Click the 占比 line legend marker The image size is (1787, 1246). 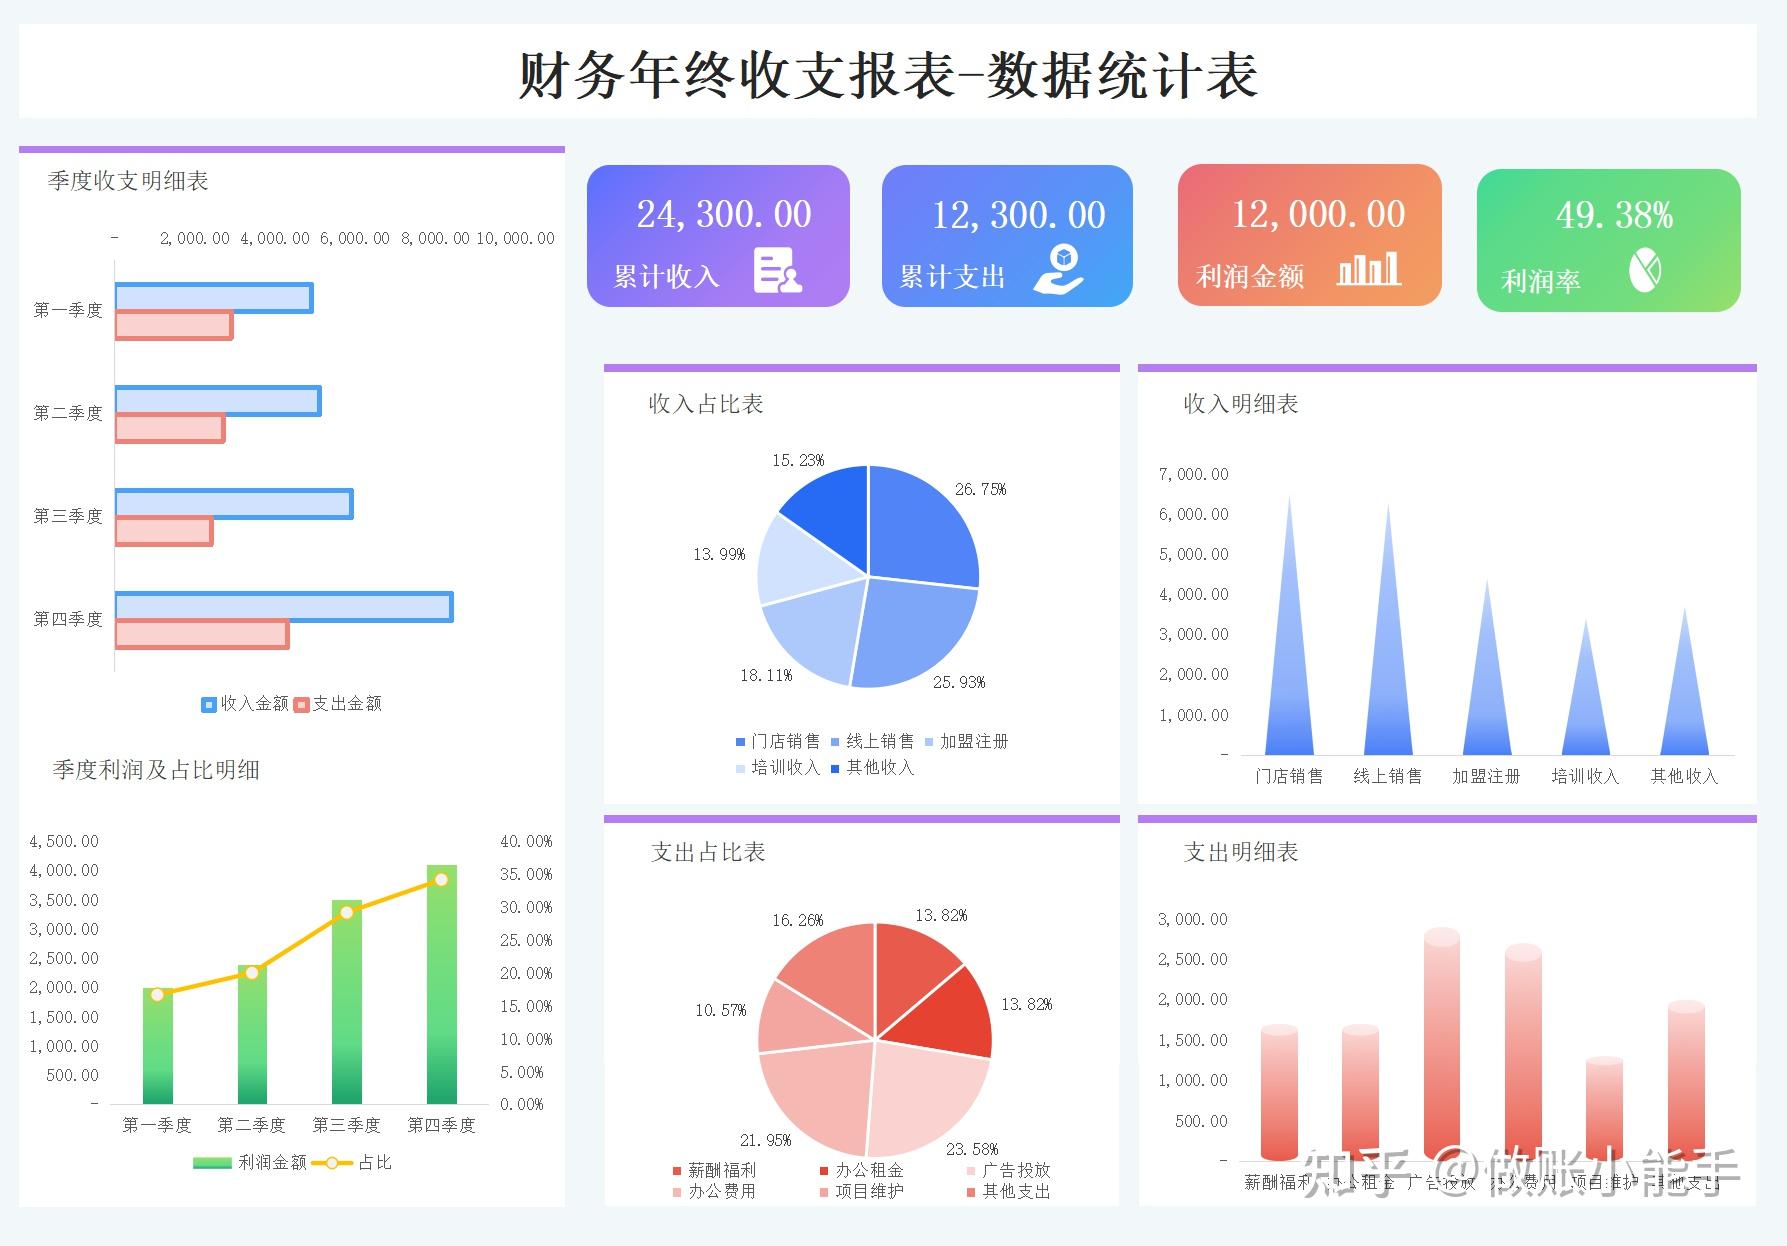332,1163
